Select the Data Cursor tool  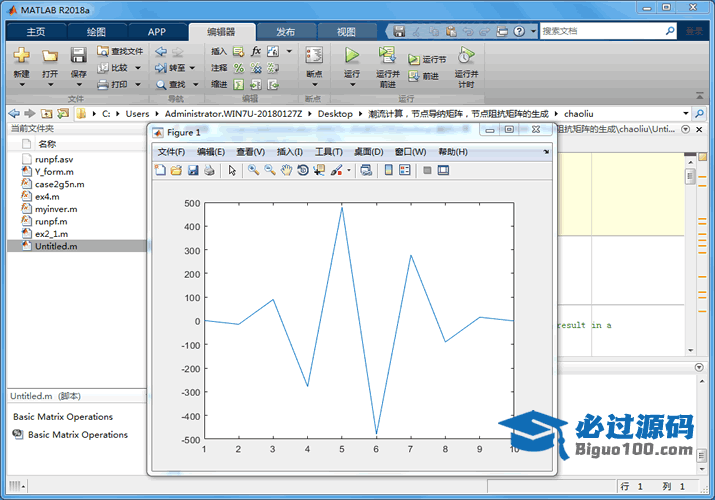[319, 170]
